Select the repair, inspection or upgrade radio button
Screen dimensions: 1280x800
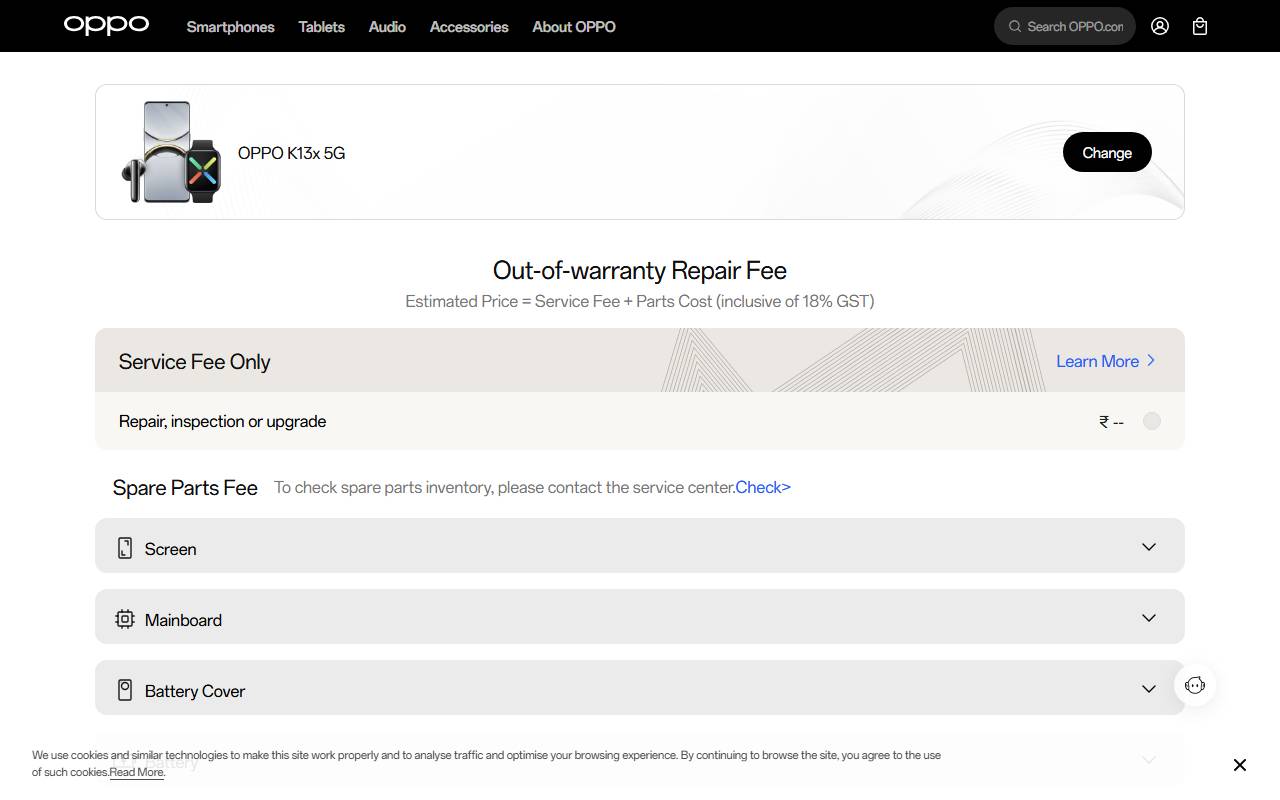pos(1152,421)
